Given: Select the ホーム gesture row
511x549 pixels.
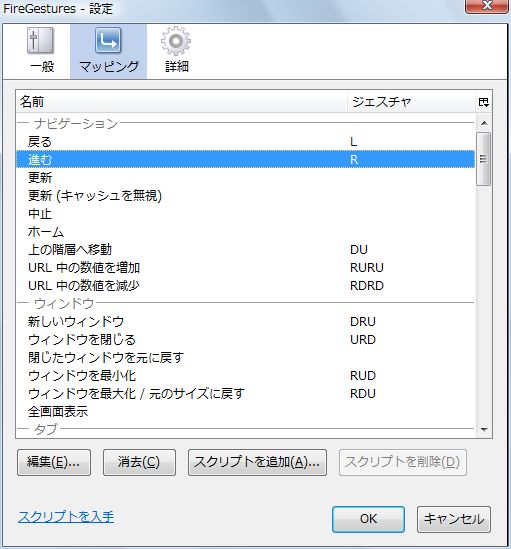Looking at the screenshot, I should point(245,232).
